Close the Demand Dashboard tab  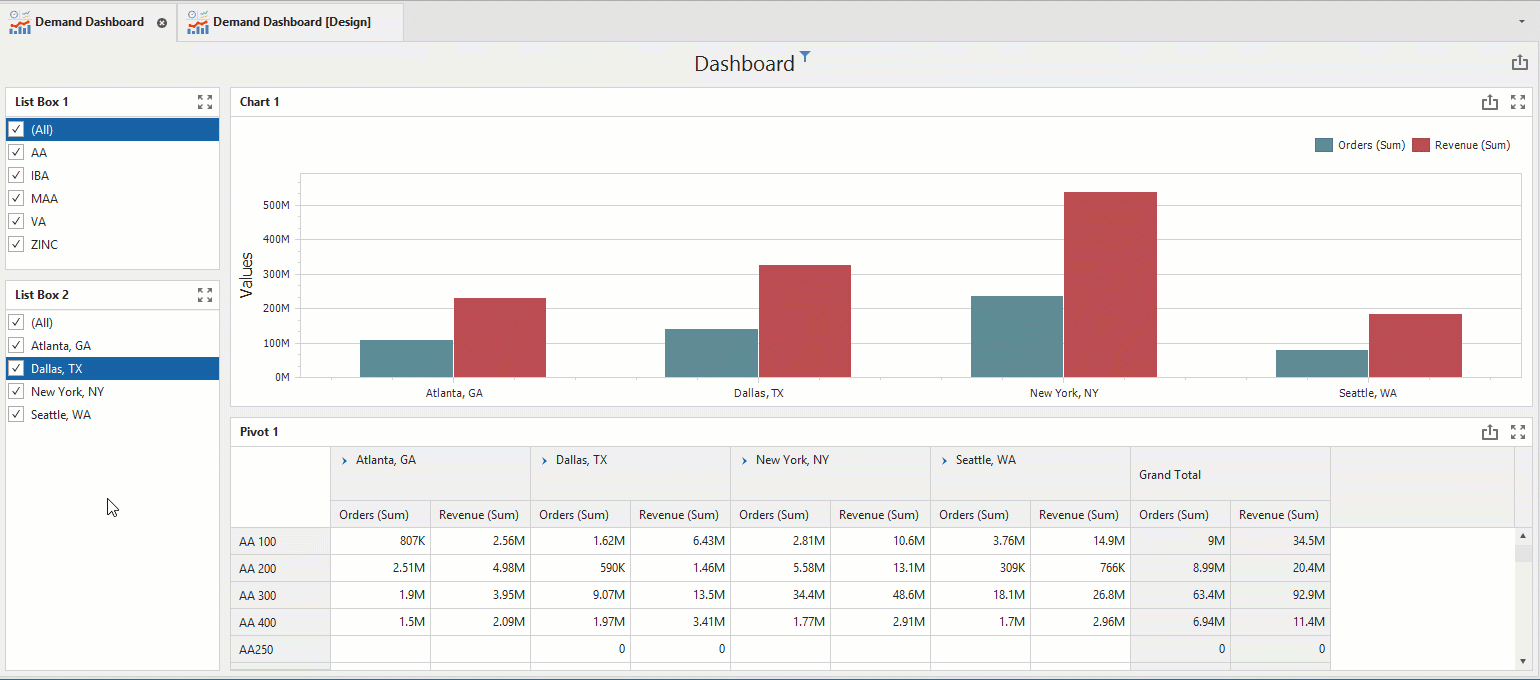click(x=162, y=22)
